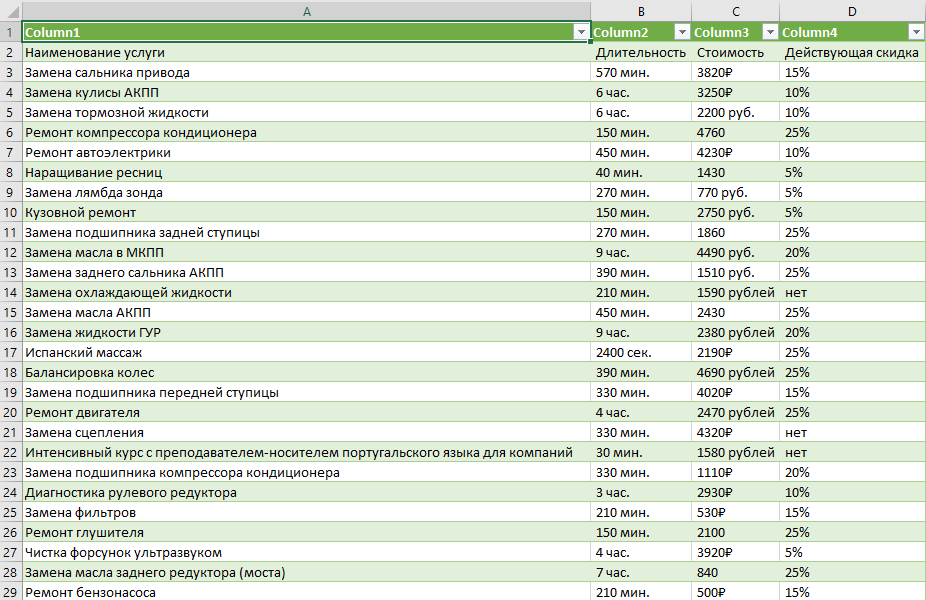Select cell 'Балансировка колес'
The height and width of the screenshot is (600, 926).
pos(307,373)
